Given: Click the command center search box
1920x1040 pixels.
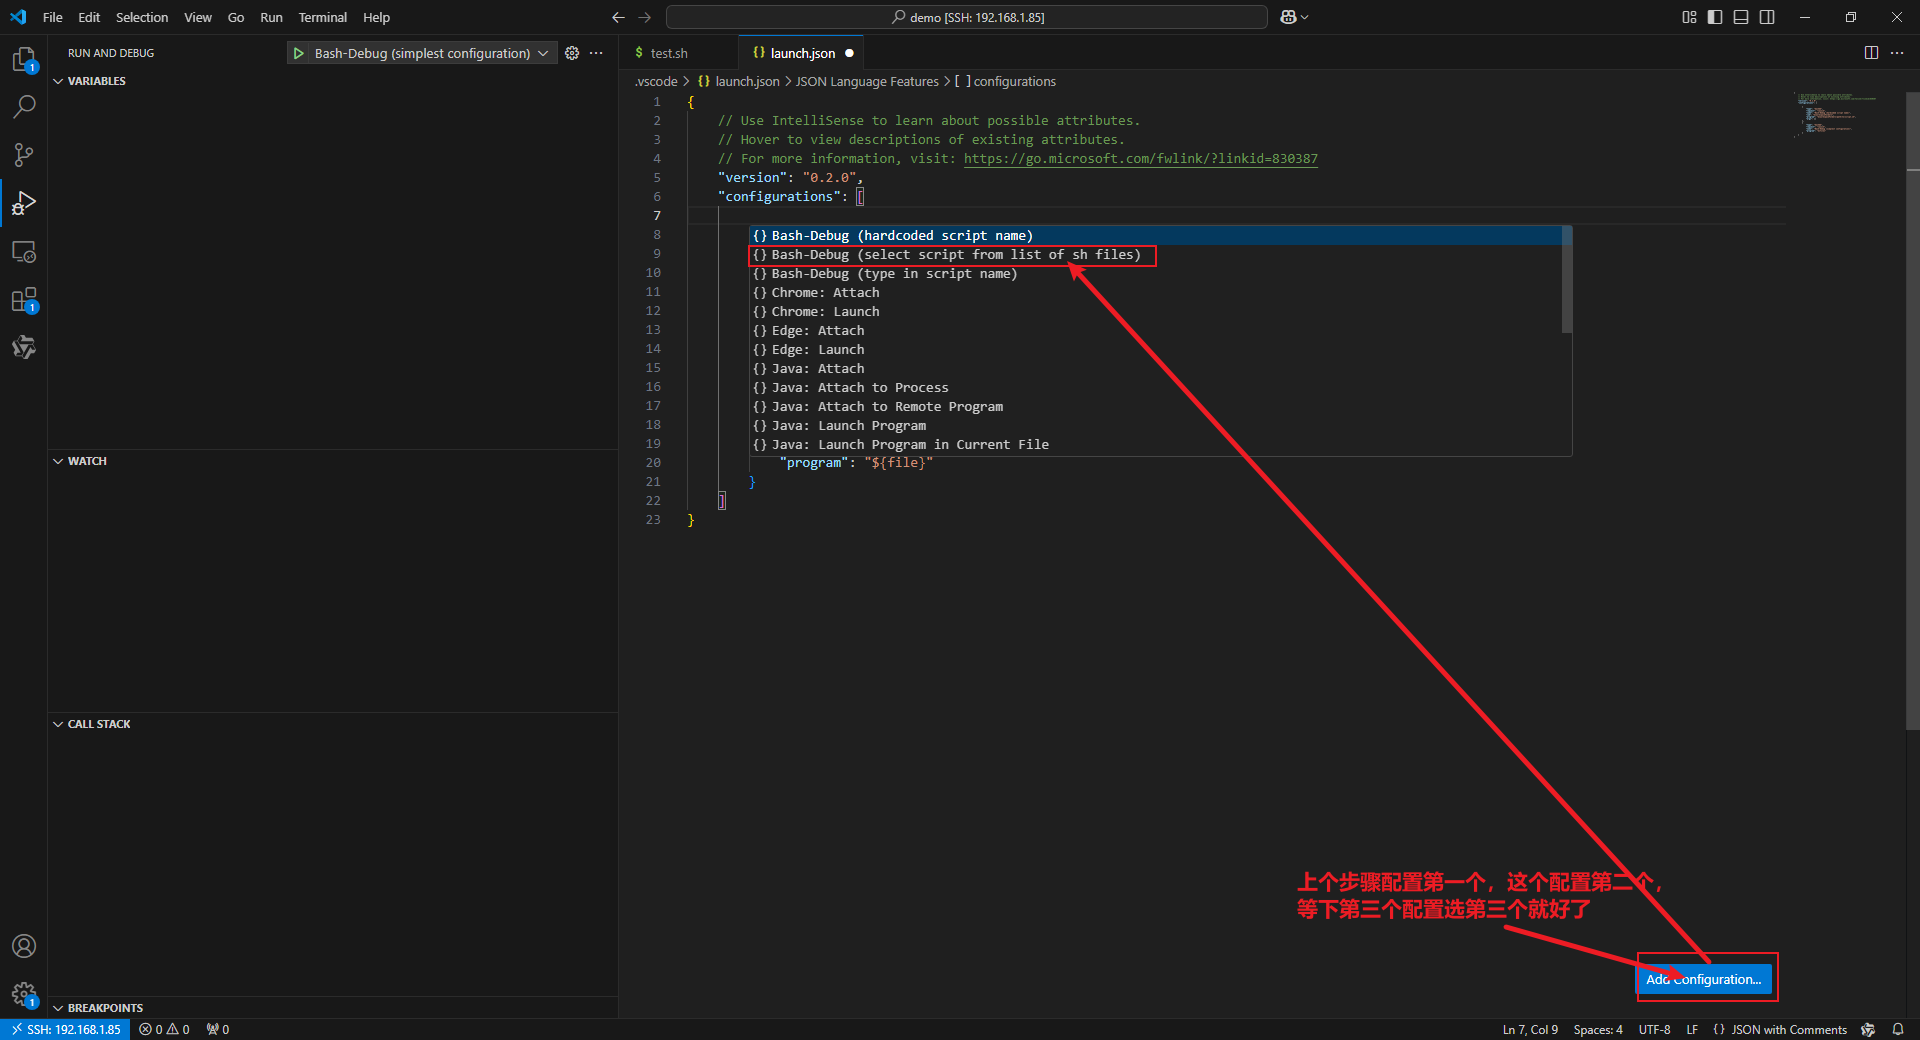Looking at the screenshot, I should [x=967, y=17].
